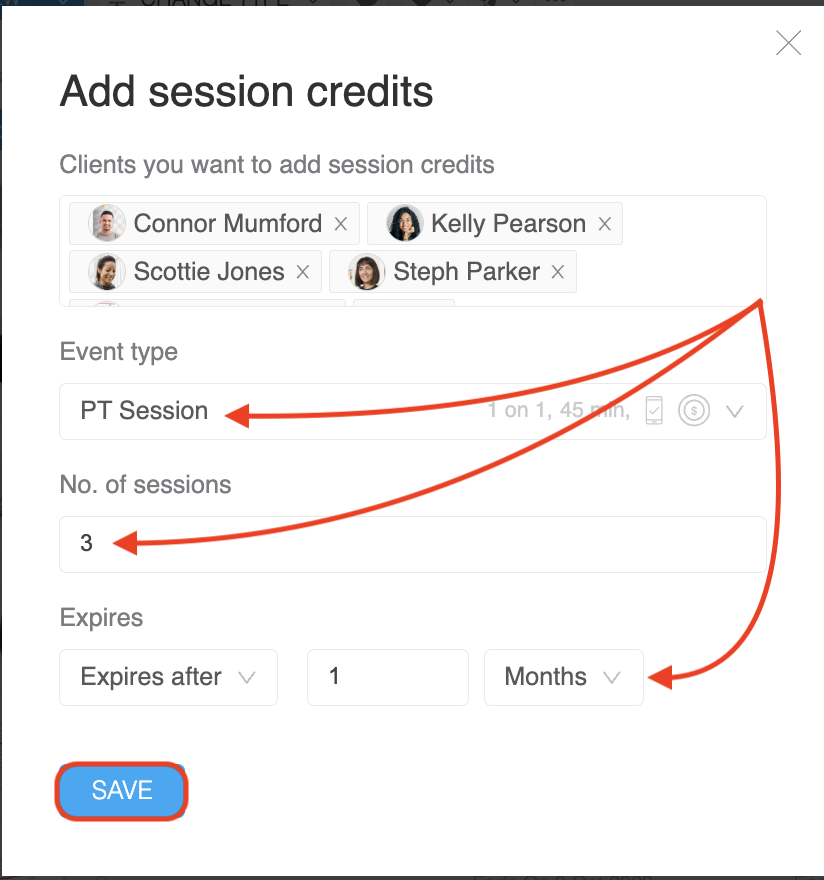Click Steph Parker's profile picture
824x880 pixels.
(366, 272)
